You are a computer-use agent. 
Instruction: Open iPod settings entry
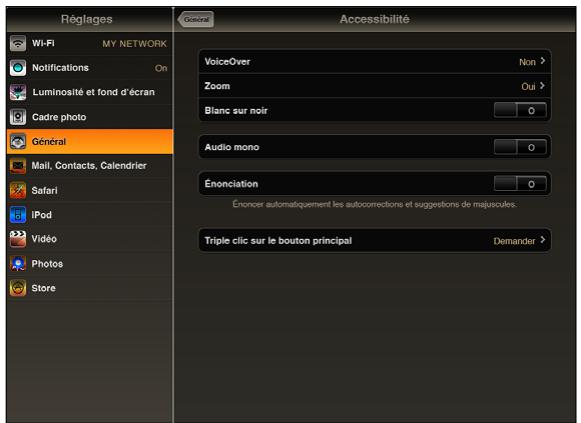[x=90, y=215]
